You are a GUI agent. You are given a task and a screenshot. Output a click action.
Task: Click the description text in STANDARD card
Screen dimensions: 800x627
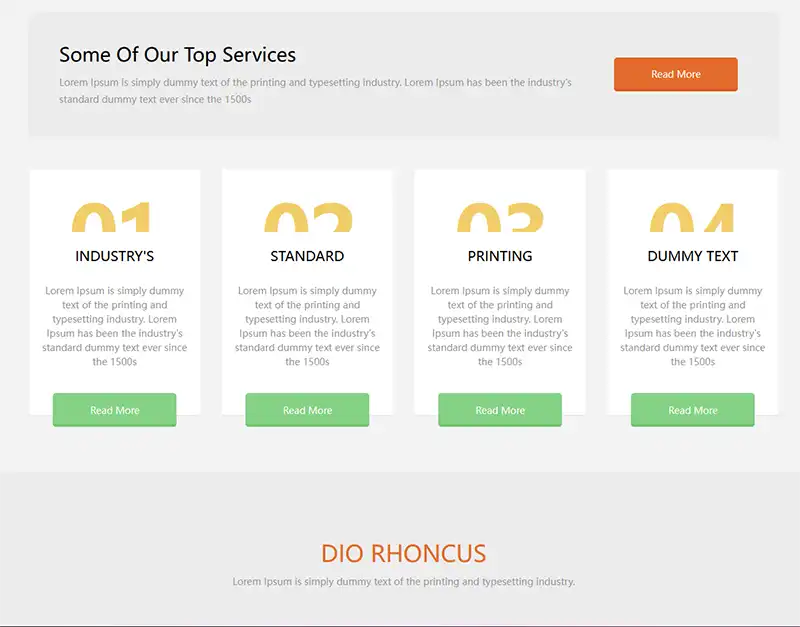pos(307,326)
